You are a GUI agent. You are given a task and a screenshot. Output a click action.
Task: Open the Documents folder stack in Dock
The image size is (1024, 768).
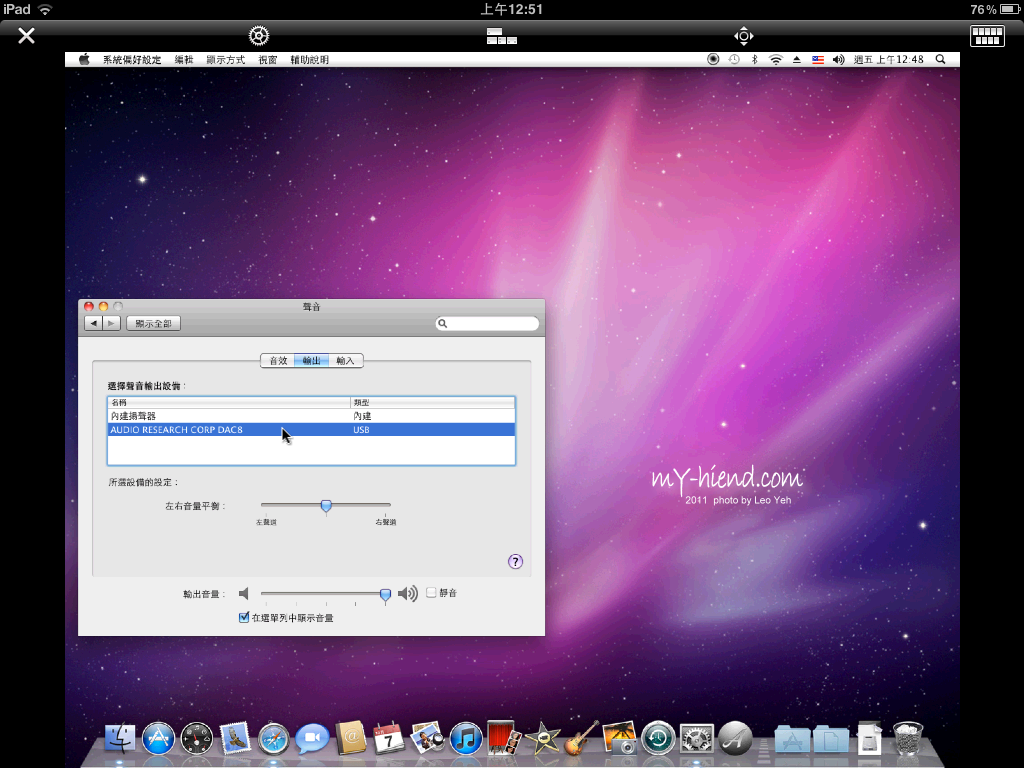tap(831, 739)
